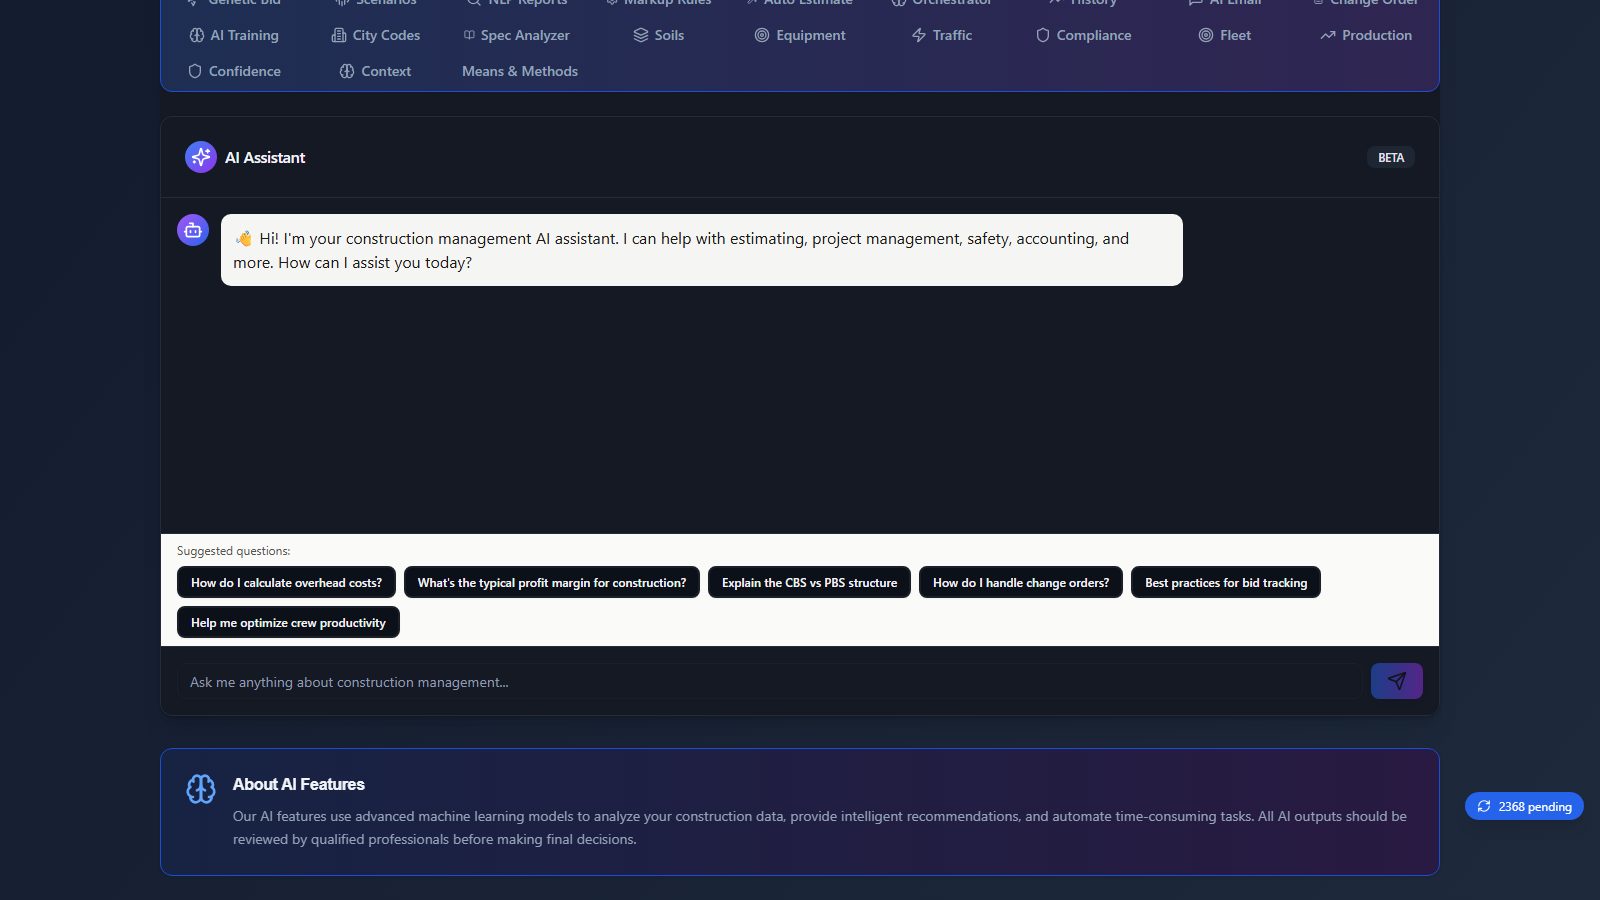Ask "How do I calculate overhead costs?"
Image resolution: width=1600 pixels, height=900 pixels.
pos(286,582)
